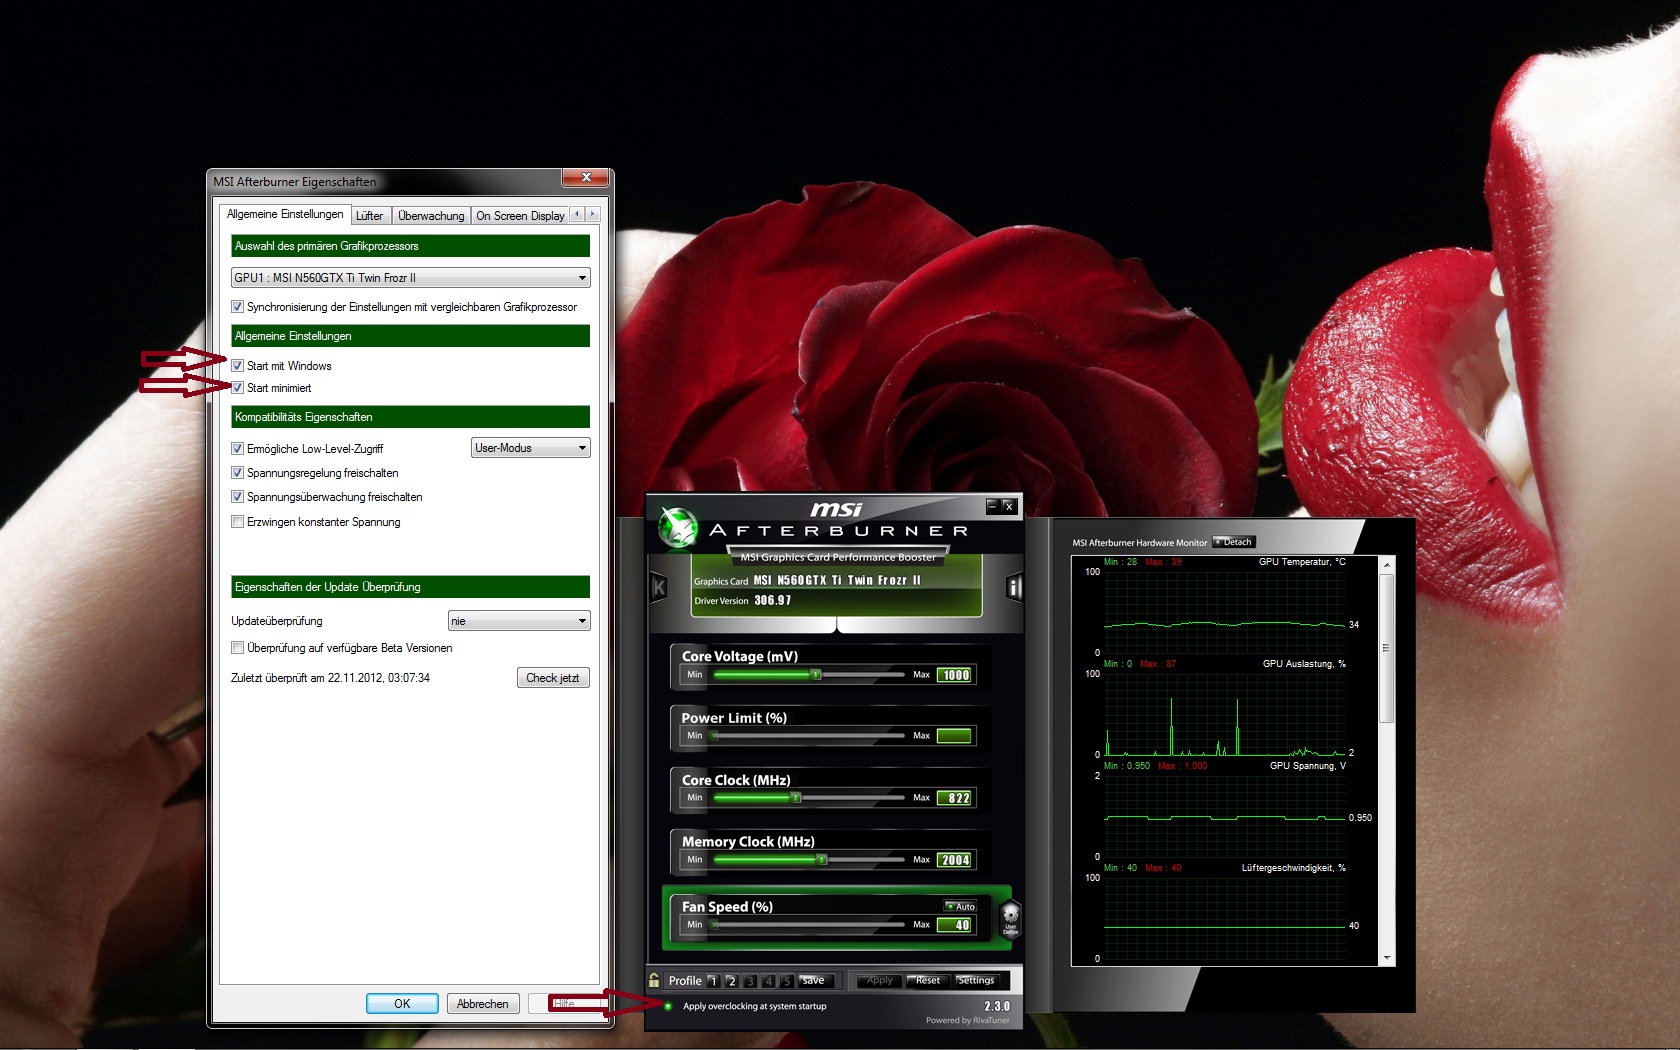Click the Hardware Monitor vertical scrollbar thumb

point(1386,648)
